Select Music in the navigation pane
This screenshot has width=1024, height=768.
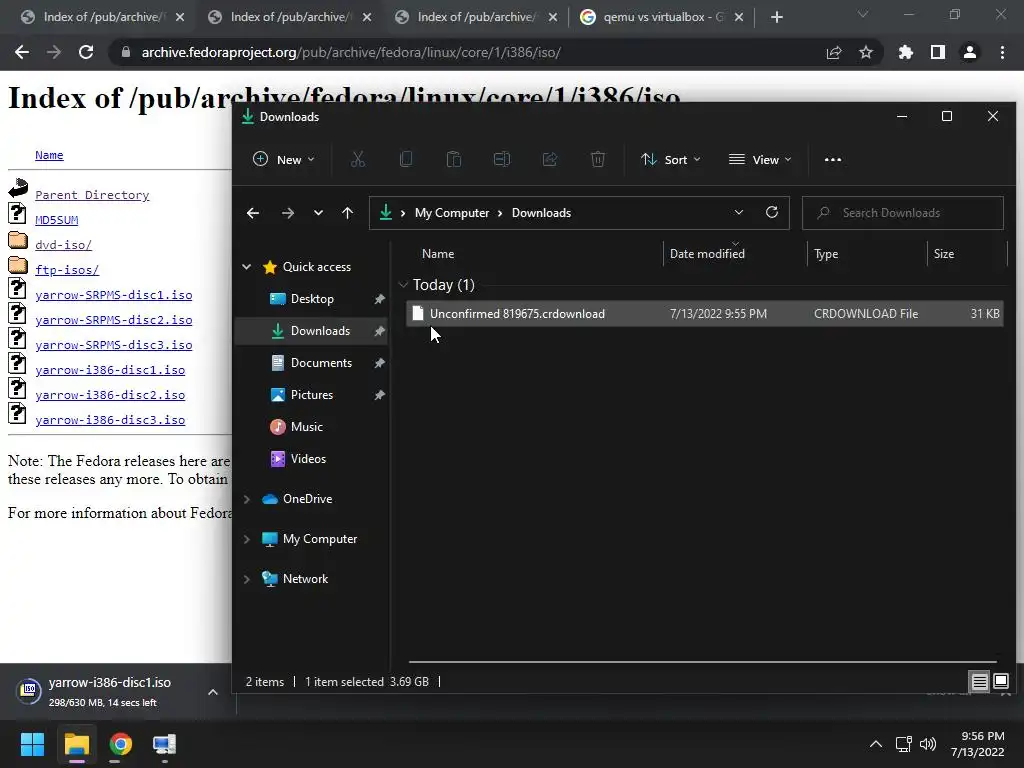pyautogui.click(x=306, y=426)
